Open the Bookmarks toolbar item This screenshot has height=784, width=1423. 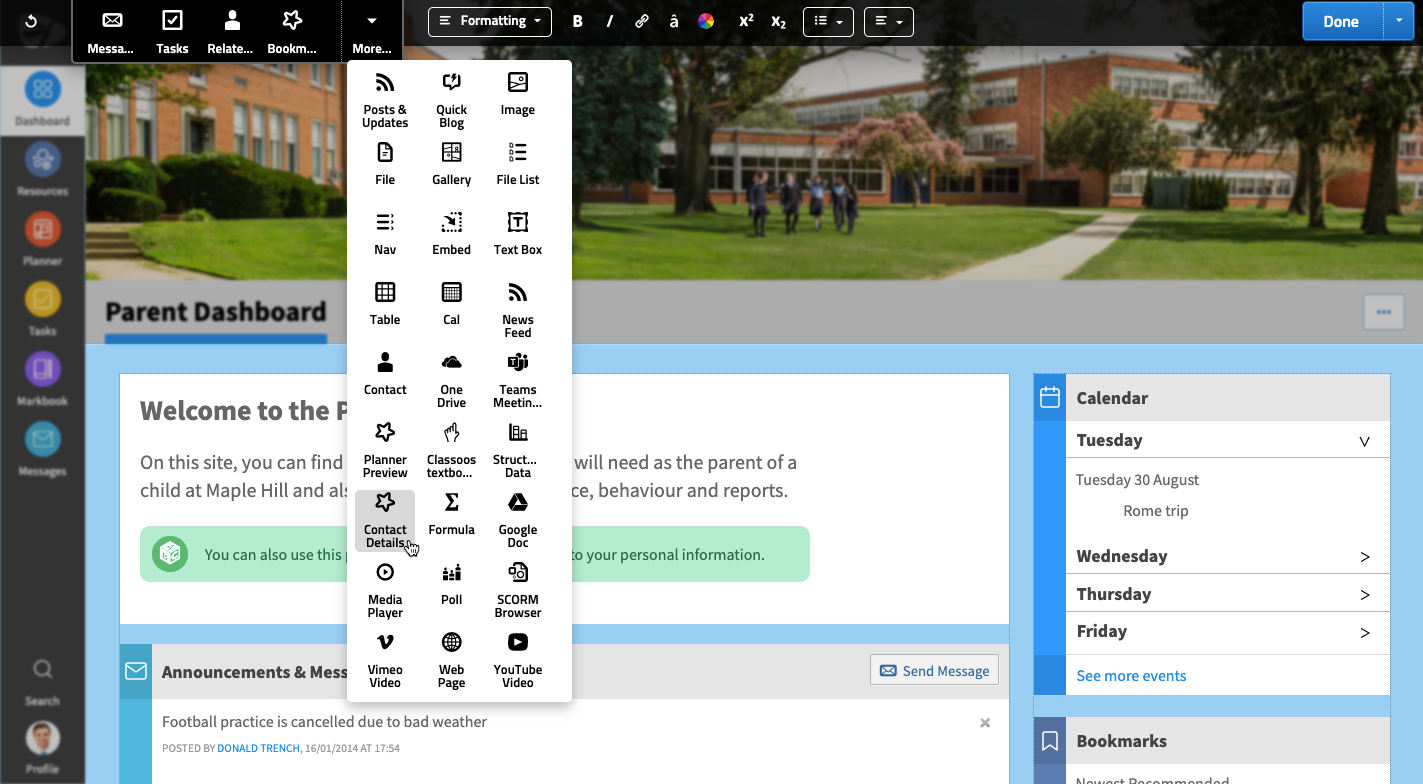291,30
